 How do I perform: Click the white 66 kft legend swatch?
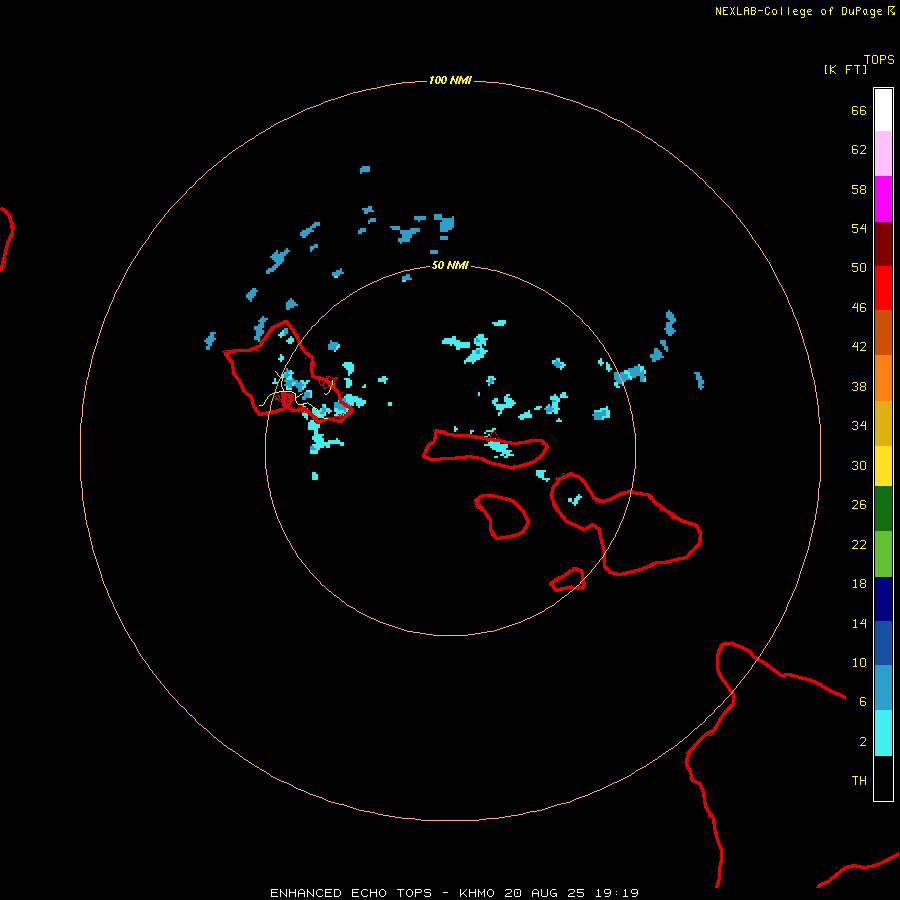[883, 110]
